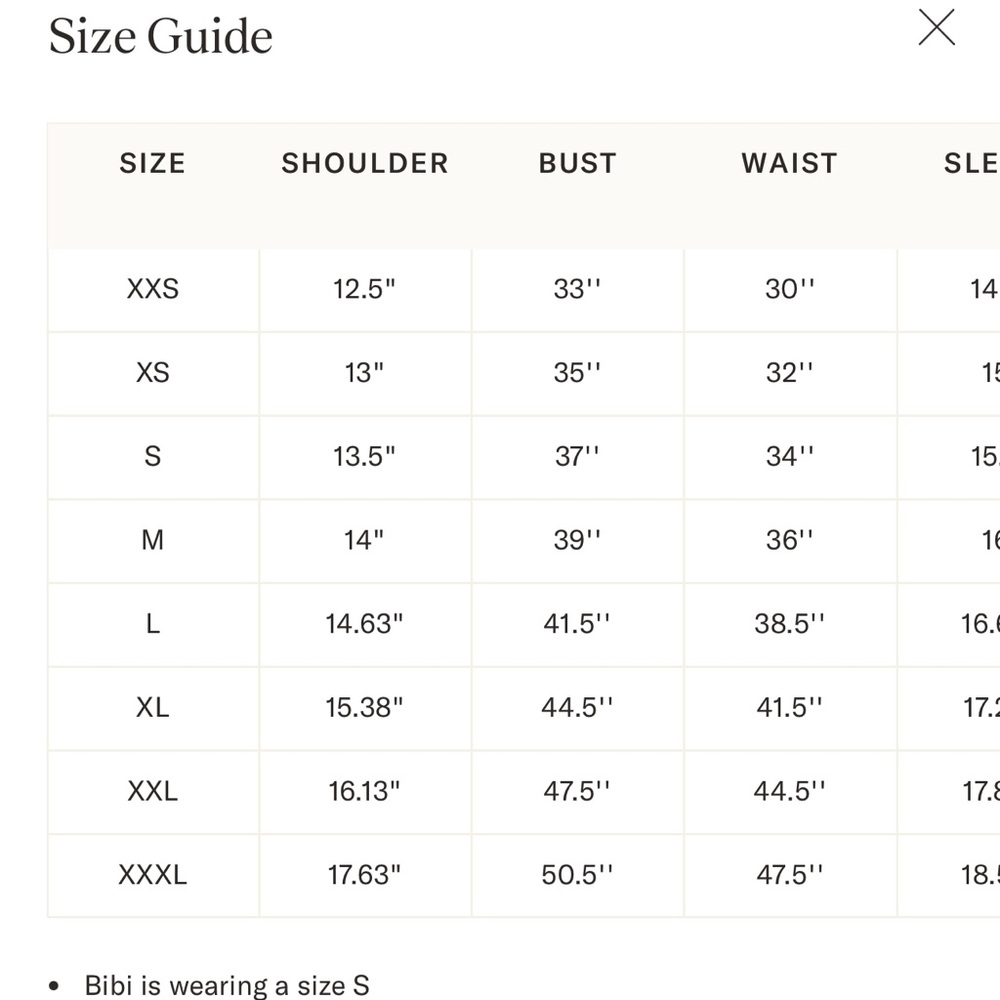Select the S size row label
Screen dimensions: 1000x1000
coord(153,457)
